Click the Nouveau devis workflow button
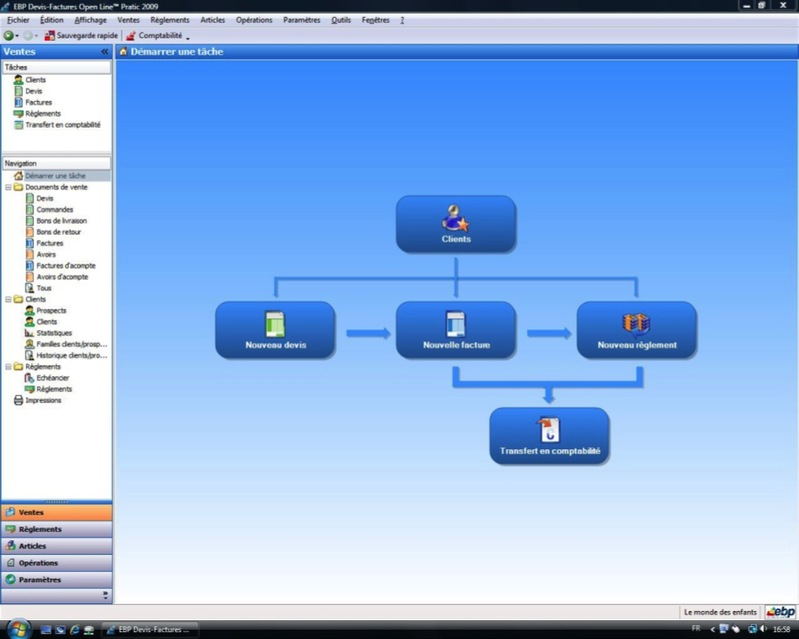Image resolution: width=799 pixels, height=639 pixels. 275,330
